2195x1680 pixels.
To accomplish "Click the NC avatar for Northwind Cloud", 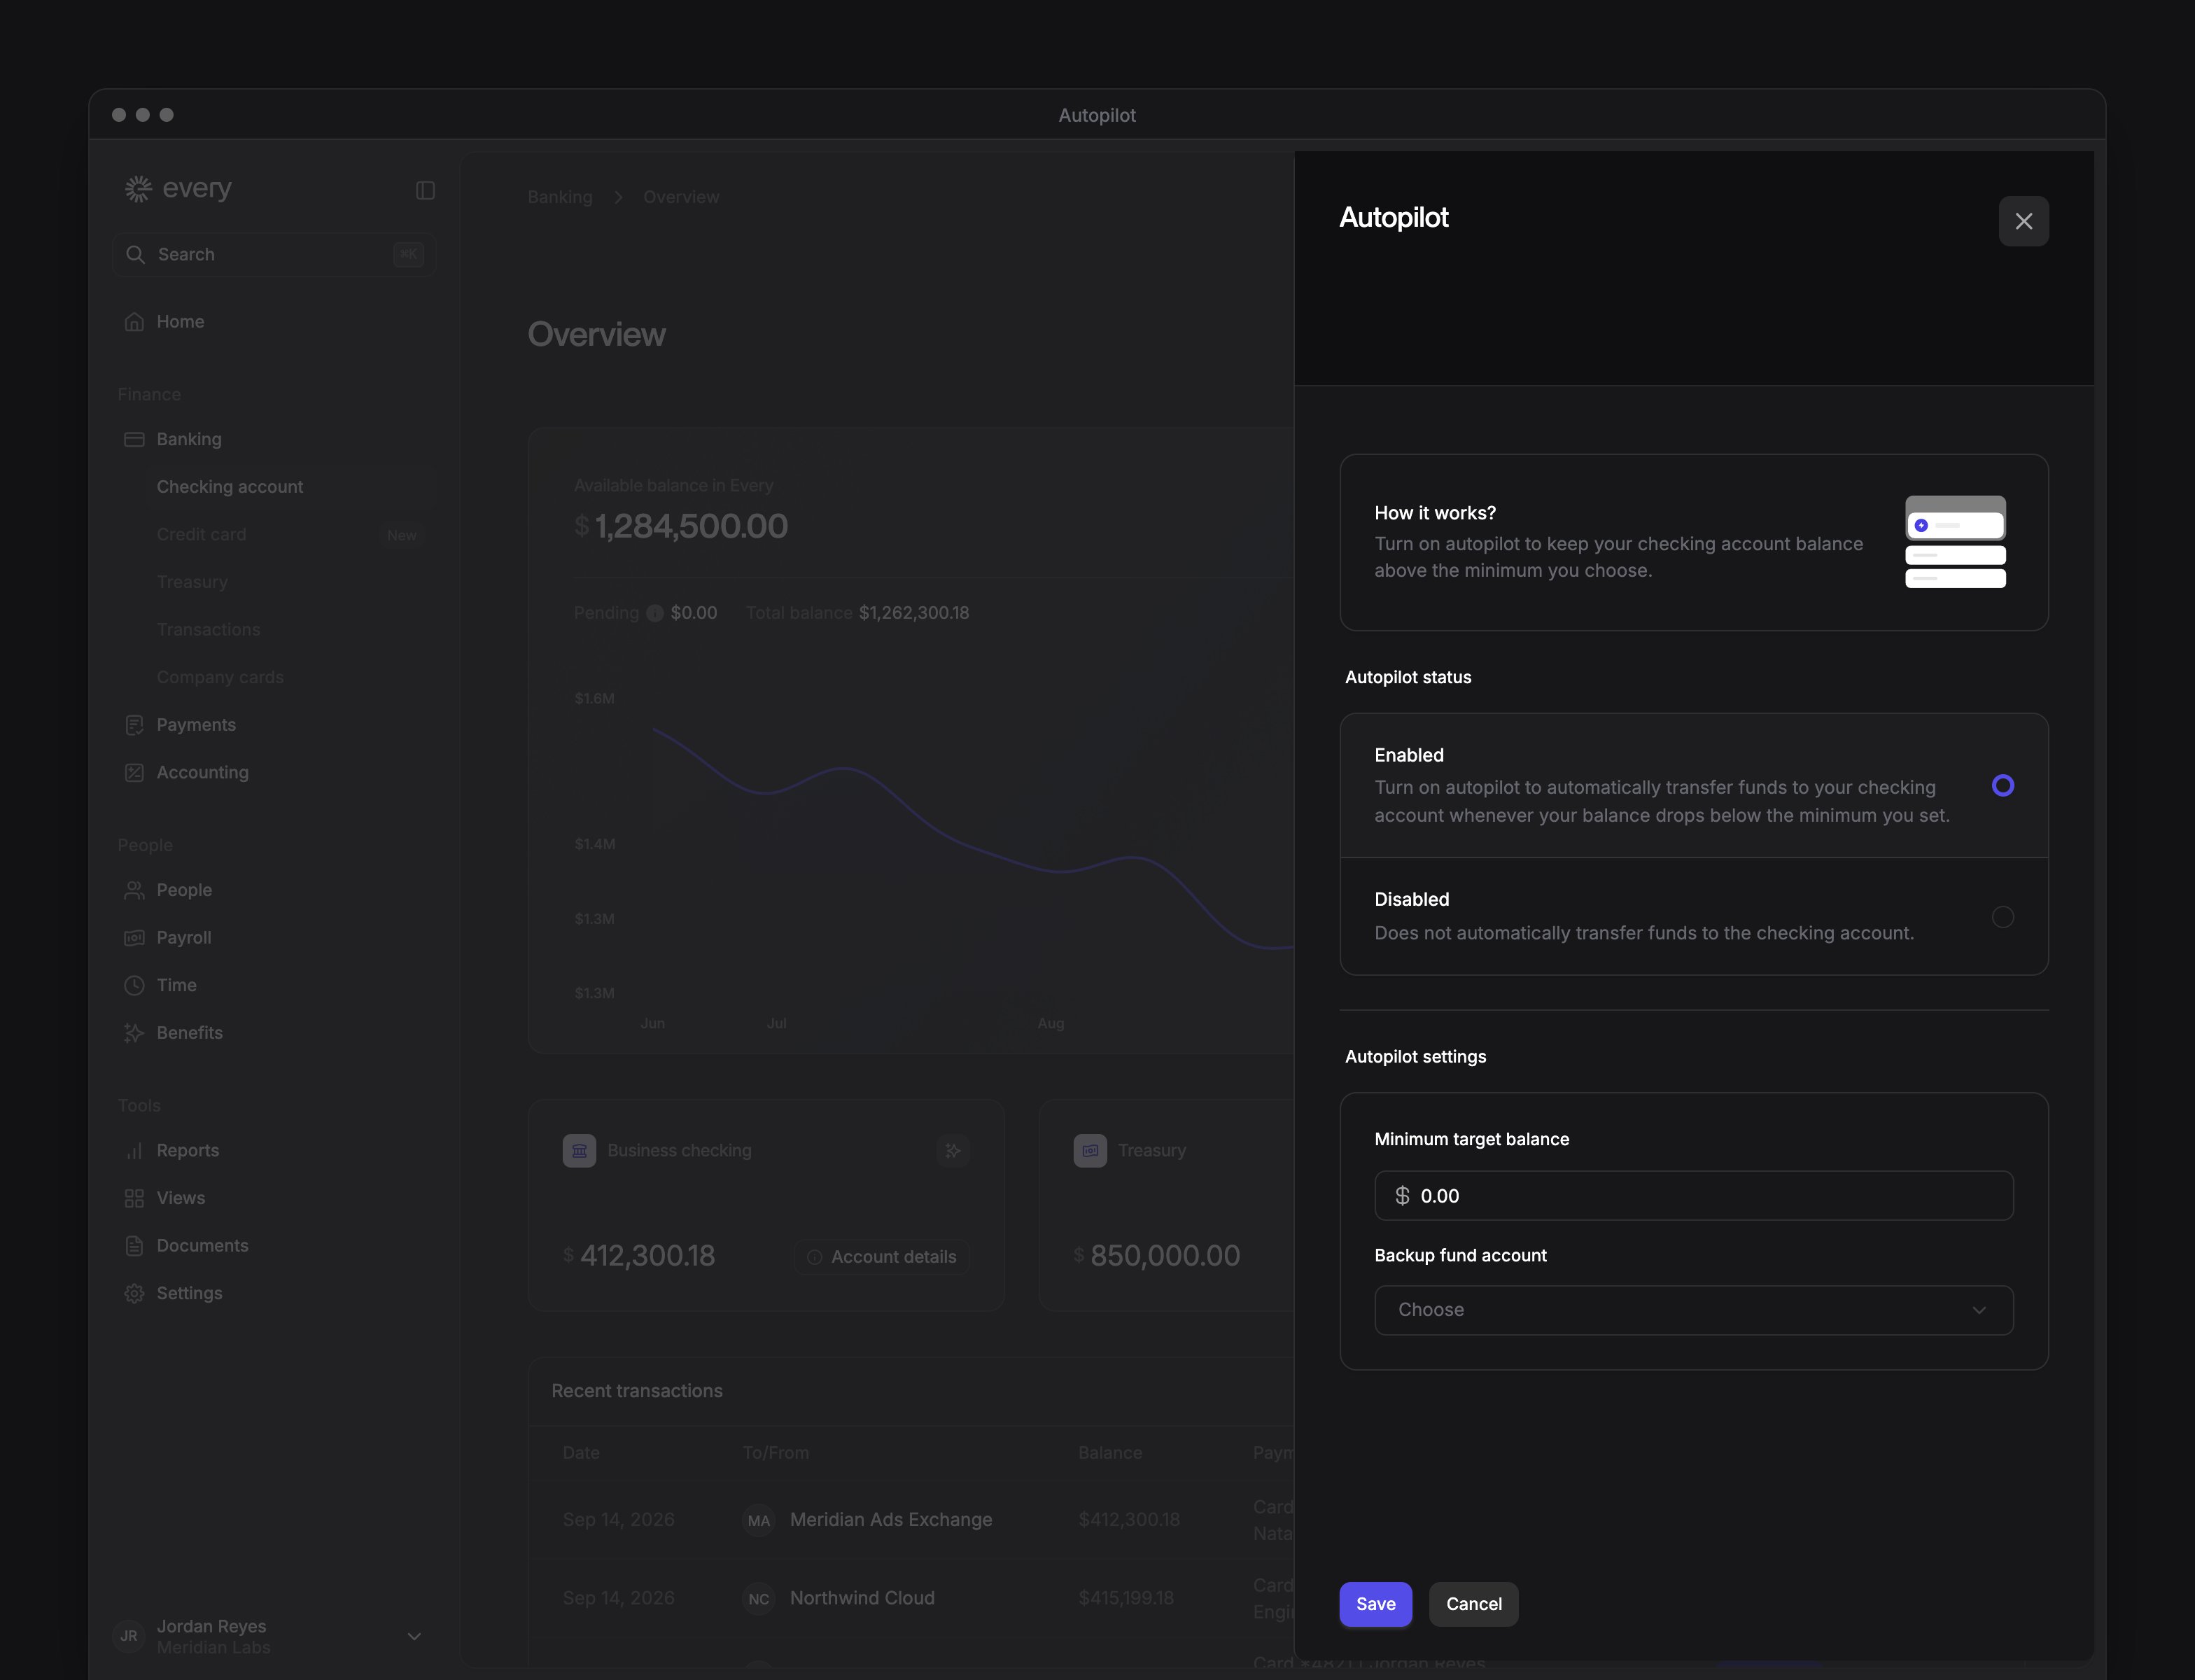I will pyautogui.click(x=759, y=1599).
